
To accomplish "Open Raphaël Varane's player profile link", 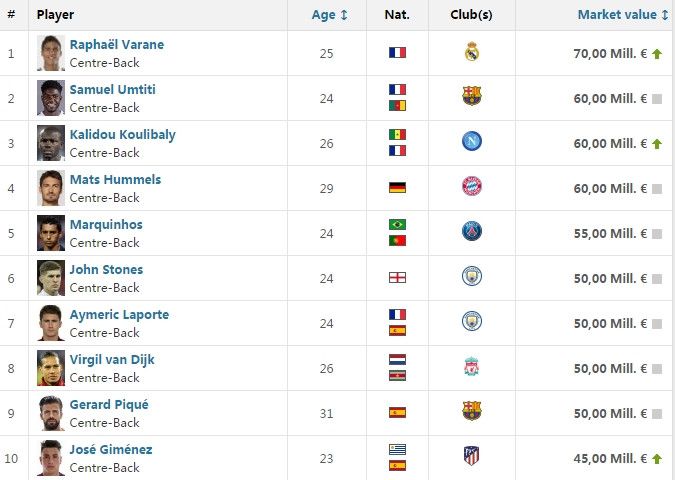I will [x=117, y=45].
